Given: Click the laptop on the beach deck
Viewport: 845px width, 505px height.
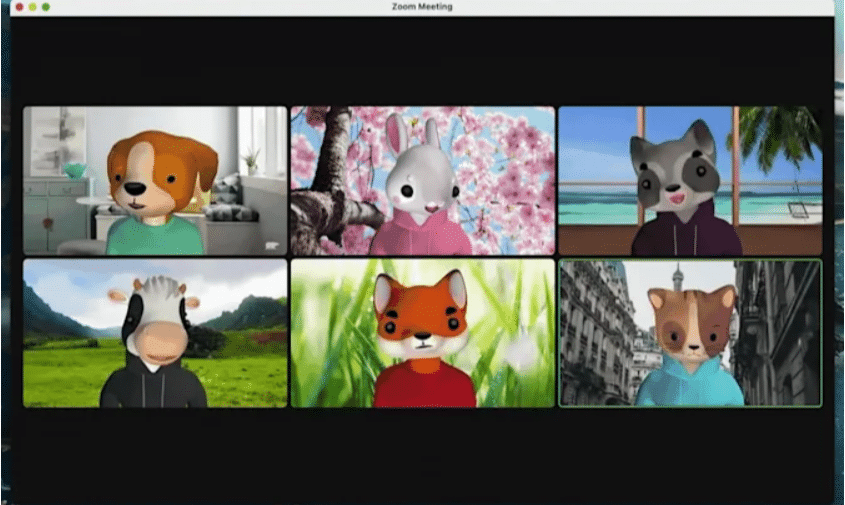Looking at the screenshot, I should coord(798,211).
